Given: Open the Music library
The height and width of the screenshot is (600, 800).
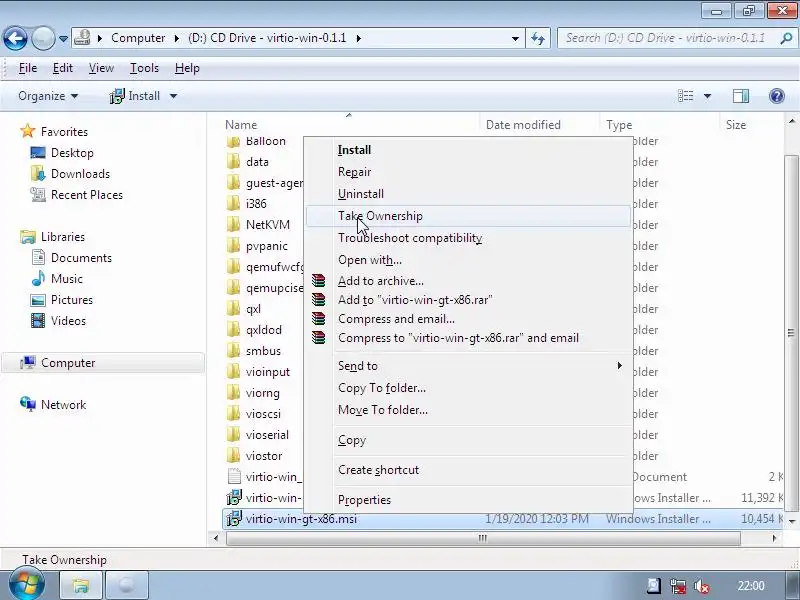Looking at the screenshot, I should coord(66,279).
